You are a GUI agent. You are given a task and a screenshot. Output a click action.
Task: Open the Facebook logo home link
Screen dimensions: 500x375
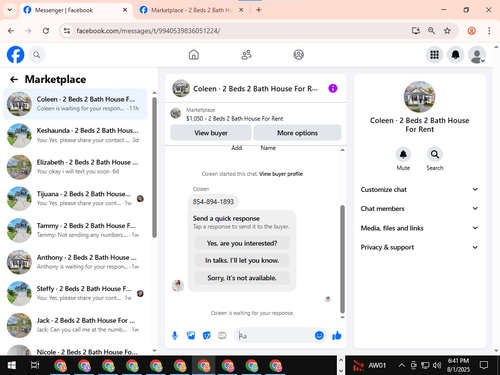[15, 55]
